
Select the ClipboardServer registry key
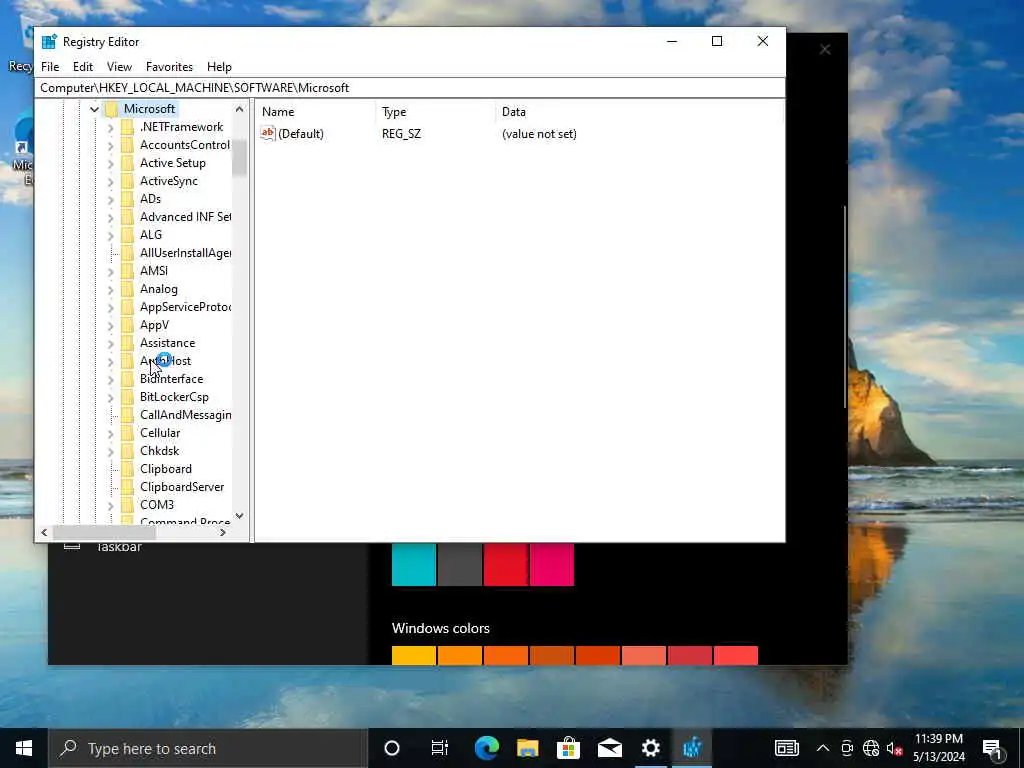click(182, 487)
